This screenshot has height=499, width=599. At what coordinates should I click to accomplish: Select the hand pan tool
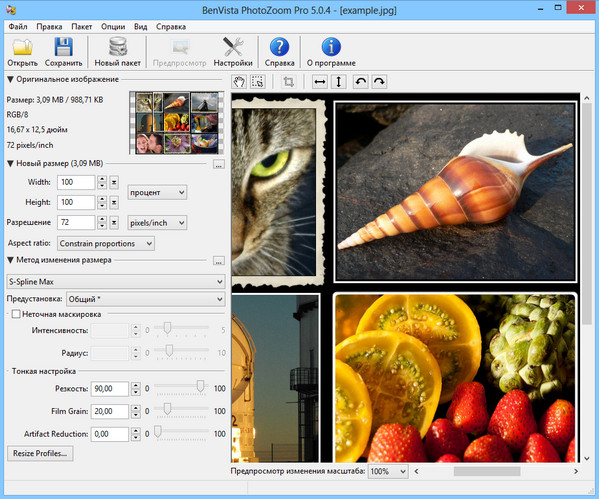coord(239,82)
